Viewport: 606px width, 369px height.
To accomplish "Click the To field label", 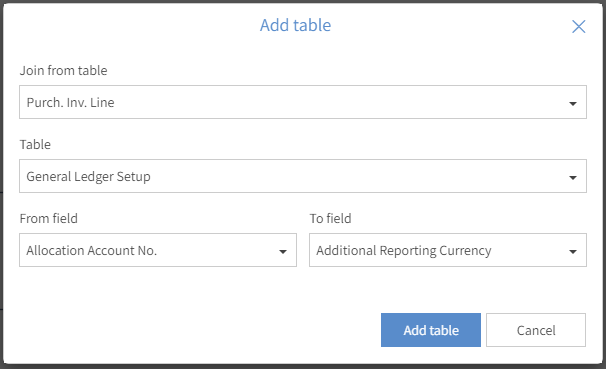I will pyautogui.click(x=330, y=218).
